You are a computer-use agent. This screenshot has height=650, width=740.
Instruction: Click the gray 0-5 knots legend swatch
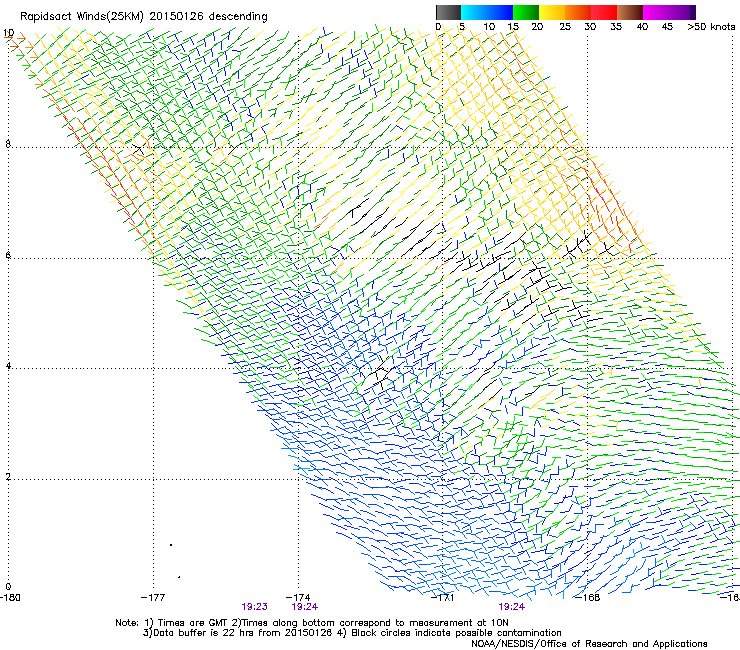point(448,12)
